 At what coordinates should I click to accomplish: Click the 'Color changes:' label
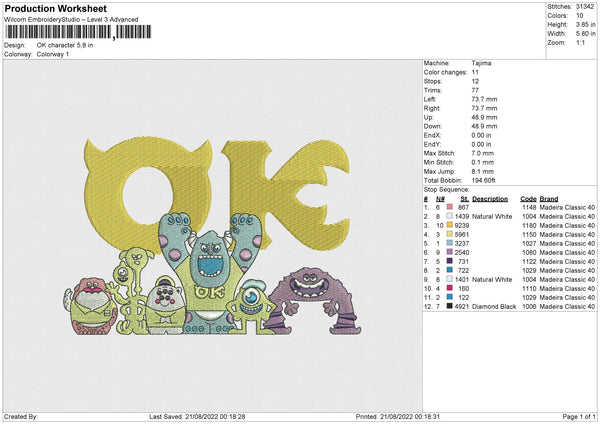click(x=445, y=72)
